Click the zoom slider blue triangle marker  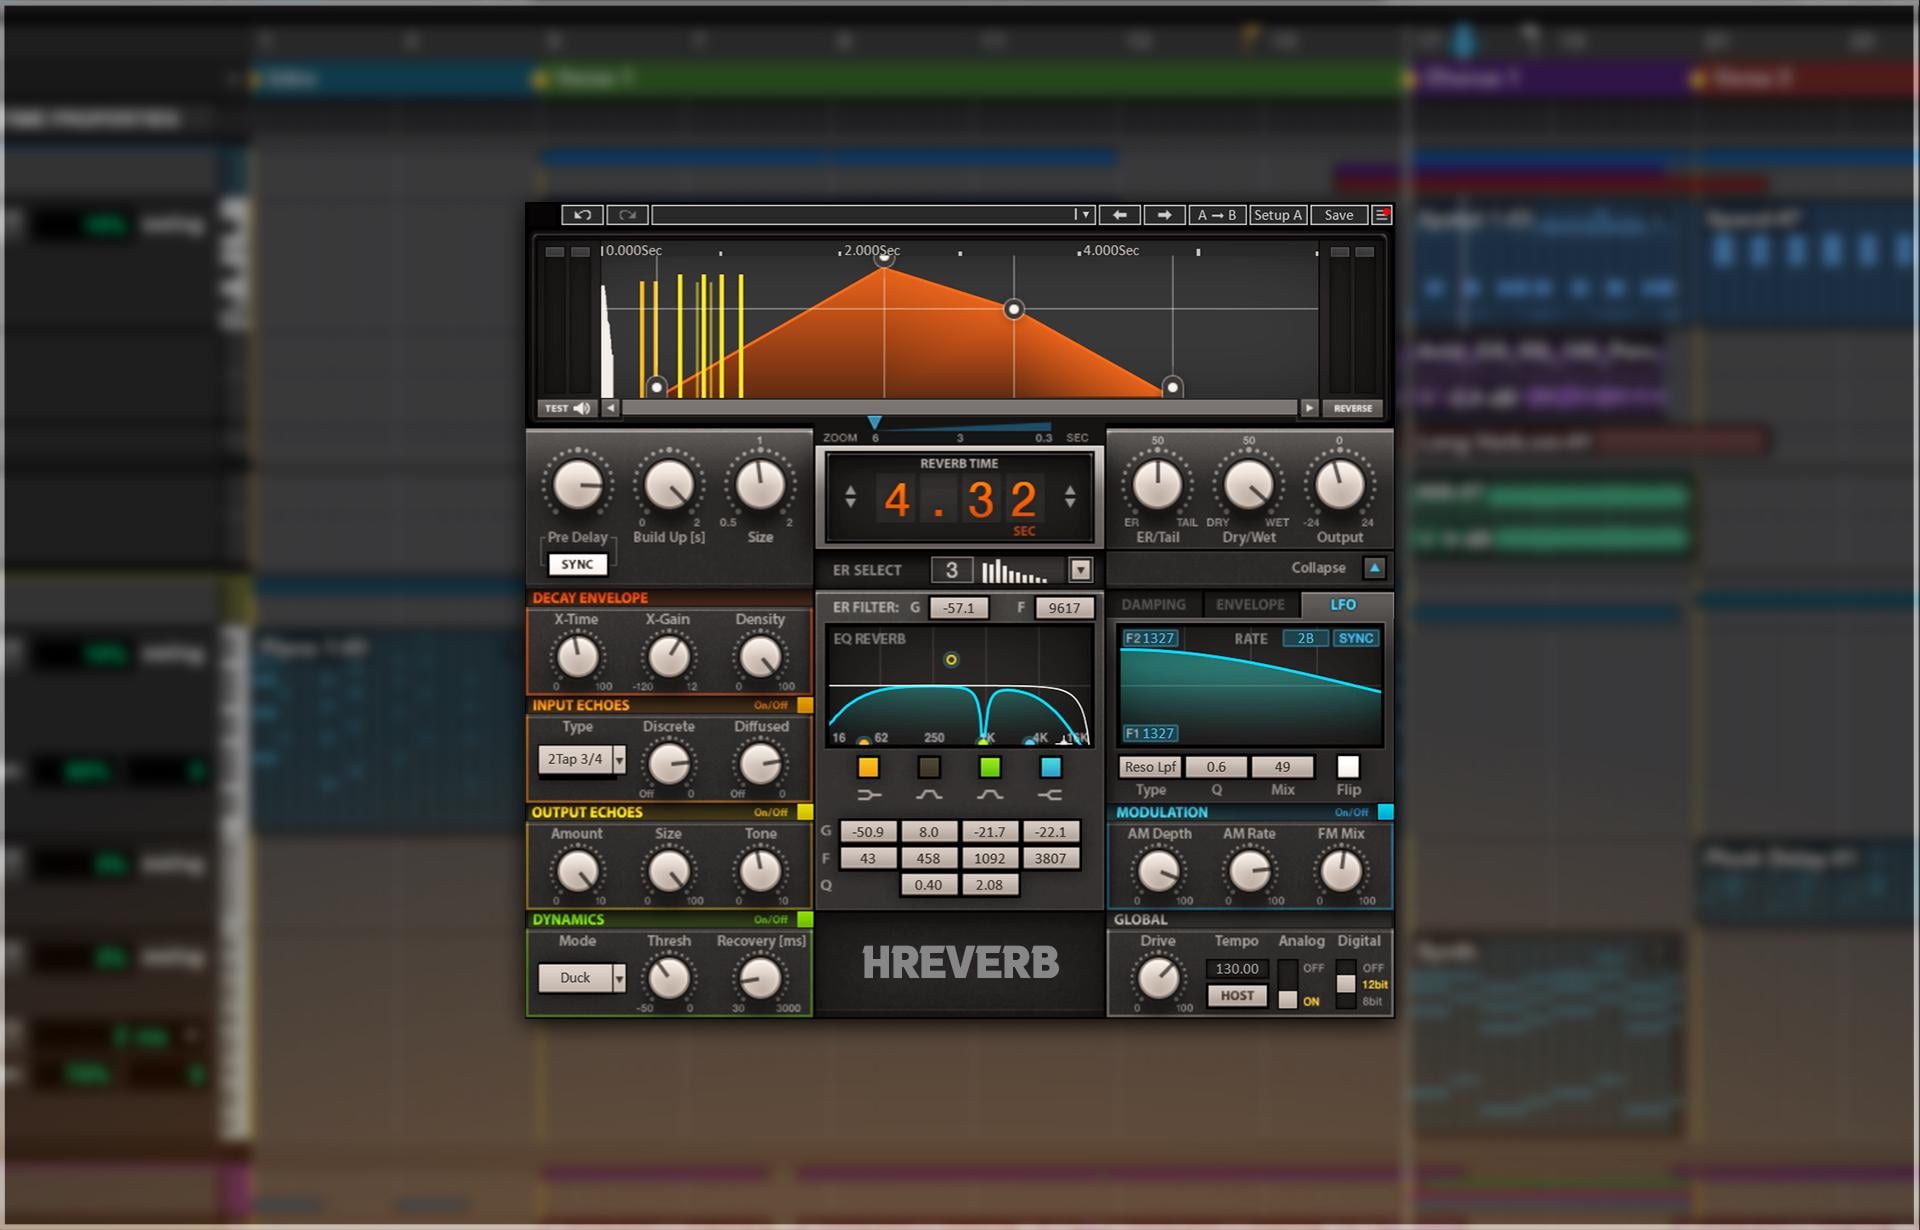pyautogui.click(x=874, y=423)
